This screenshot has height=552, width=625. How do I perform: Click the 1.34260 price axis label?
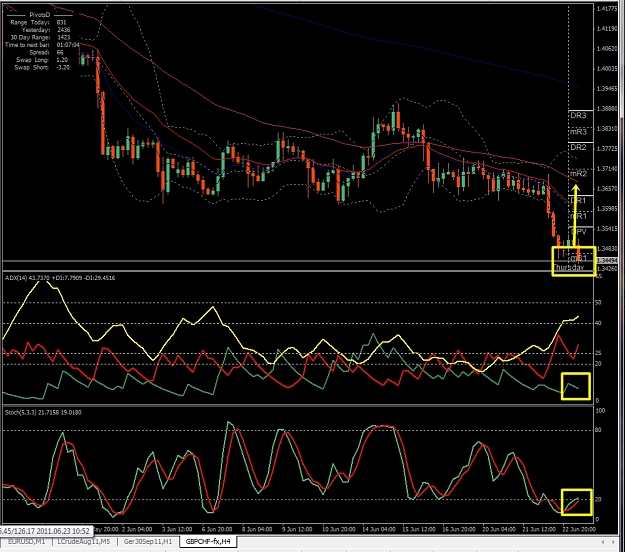coord(607,268)
